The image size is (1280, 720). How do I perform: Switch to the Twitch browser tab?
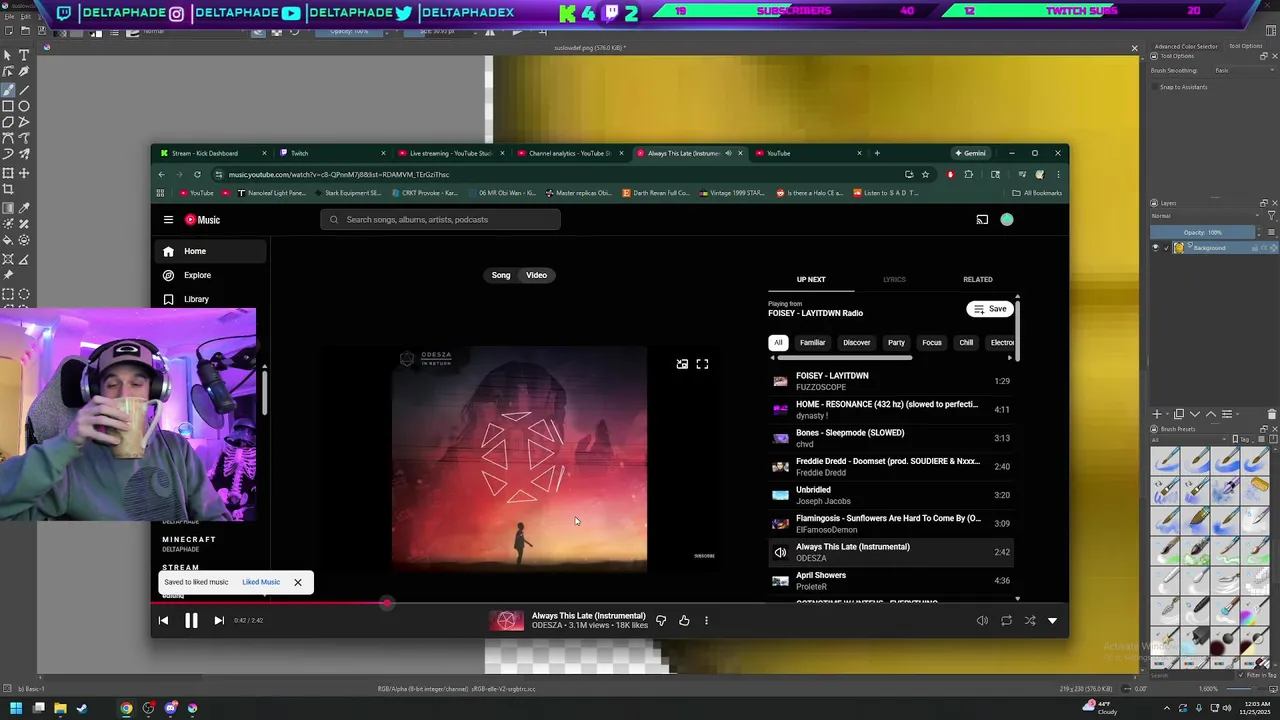[333, 153]
